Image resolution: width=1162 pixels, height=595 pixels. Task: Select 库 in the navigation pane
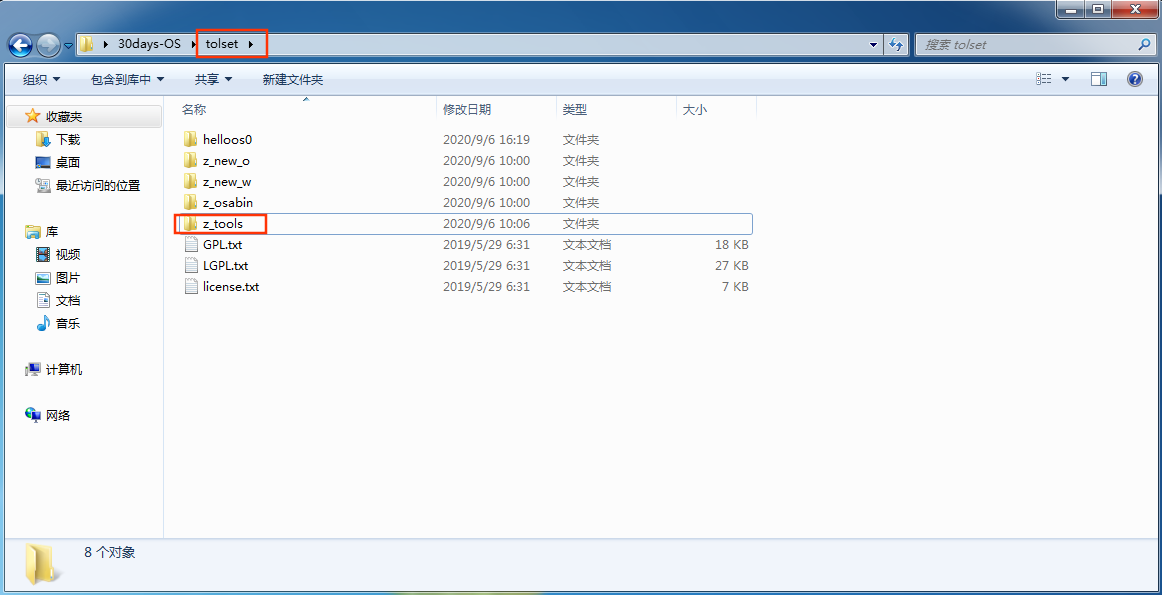pyautogui.click(x=52, y=232)
